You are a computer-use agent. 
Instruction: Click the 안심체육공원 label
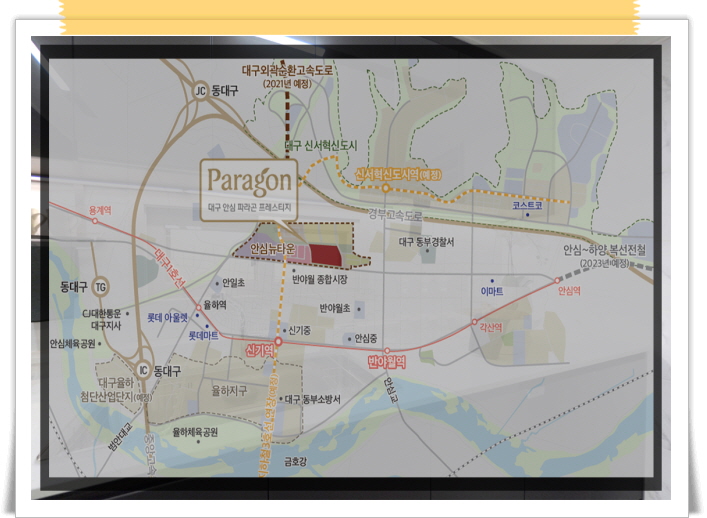73,344
